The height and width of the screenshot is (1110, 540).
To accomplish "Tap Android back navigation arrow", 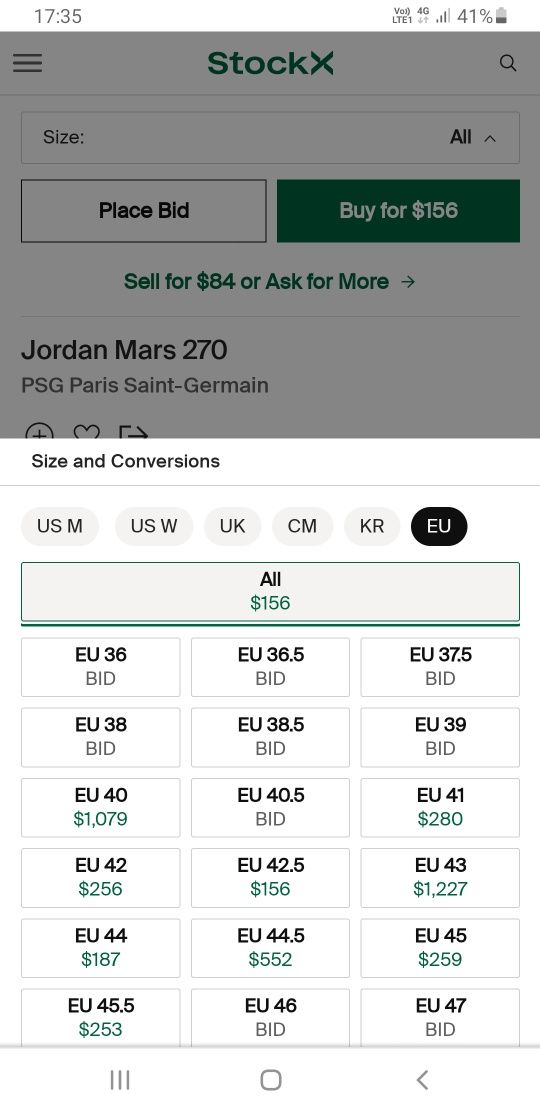I will pyautogui.click(x=422, y=1080).
